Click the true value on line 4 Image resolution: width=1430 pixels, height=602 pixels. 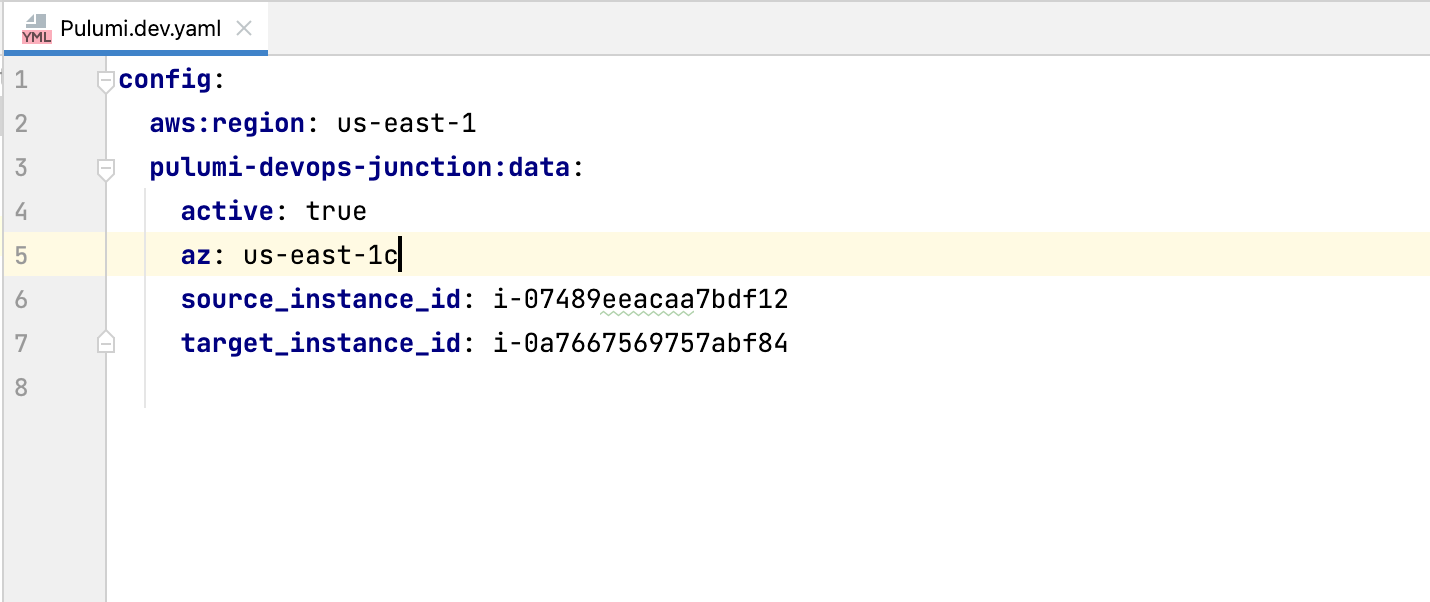pyautogui.click(x=336, y=212)
